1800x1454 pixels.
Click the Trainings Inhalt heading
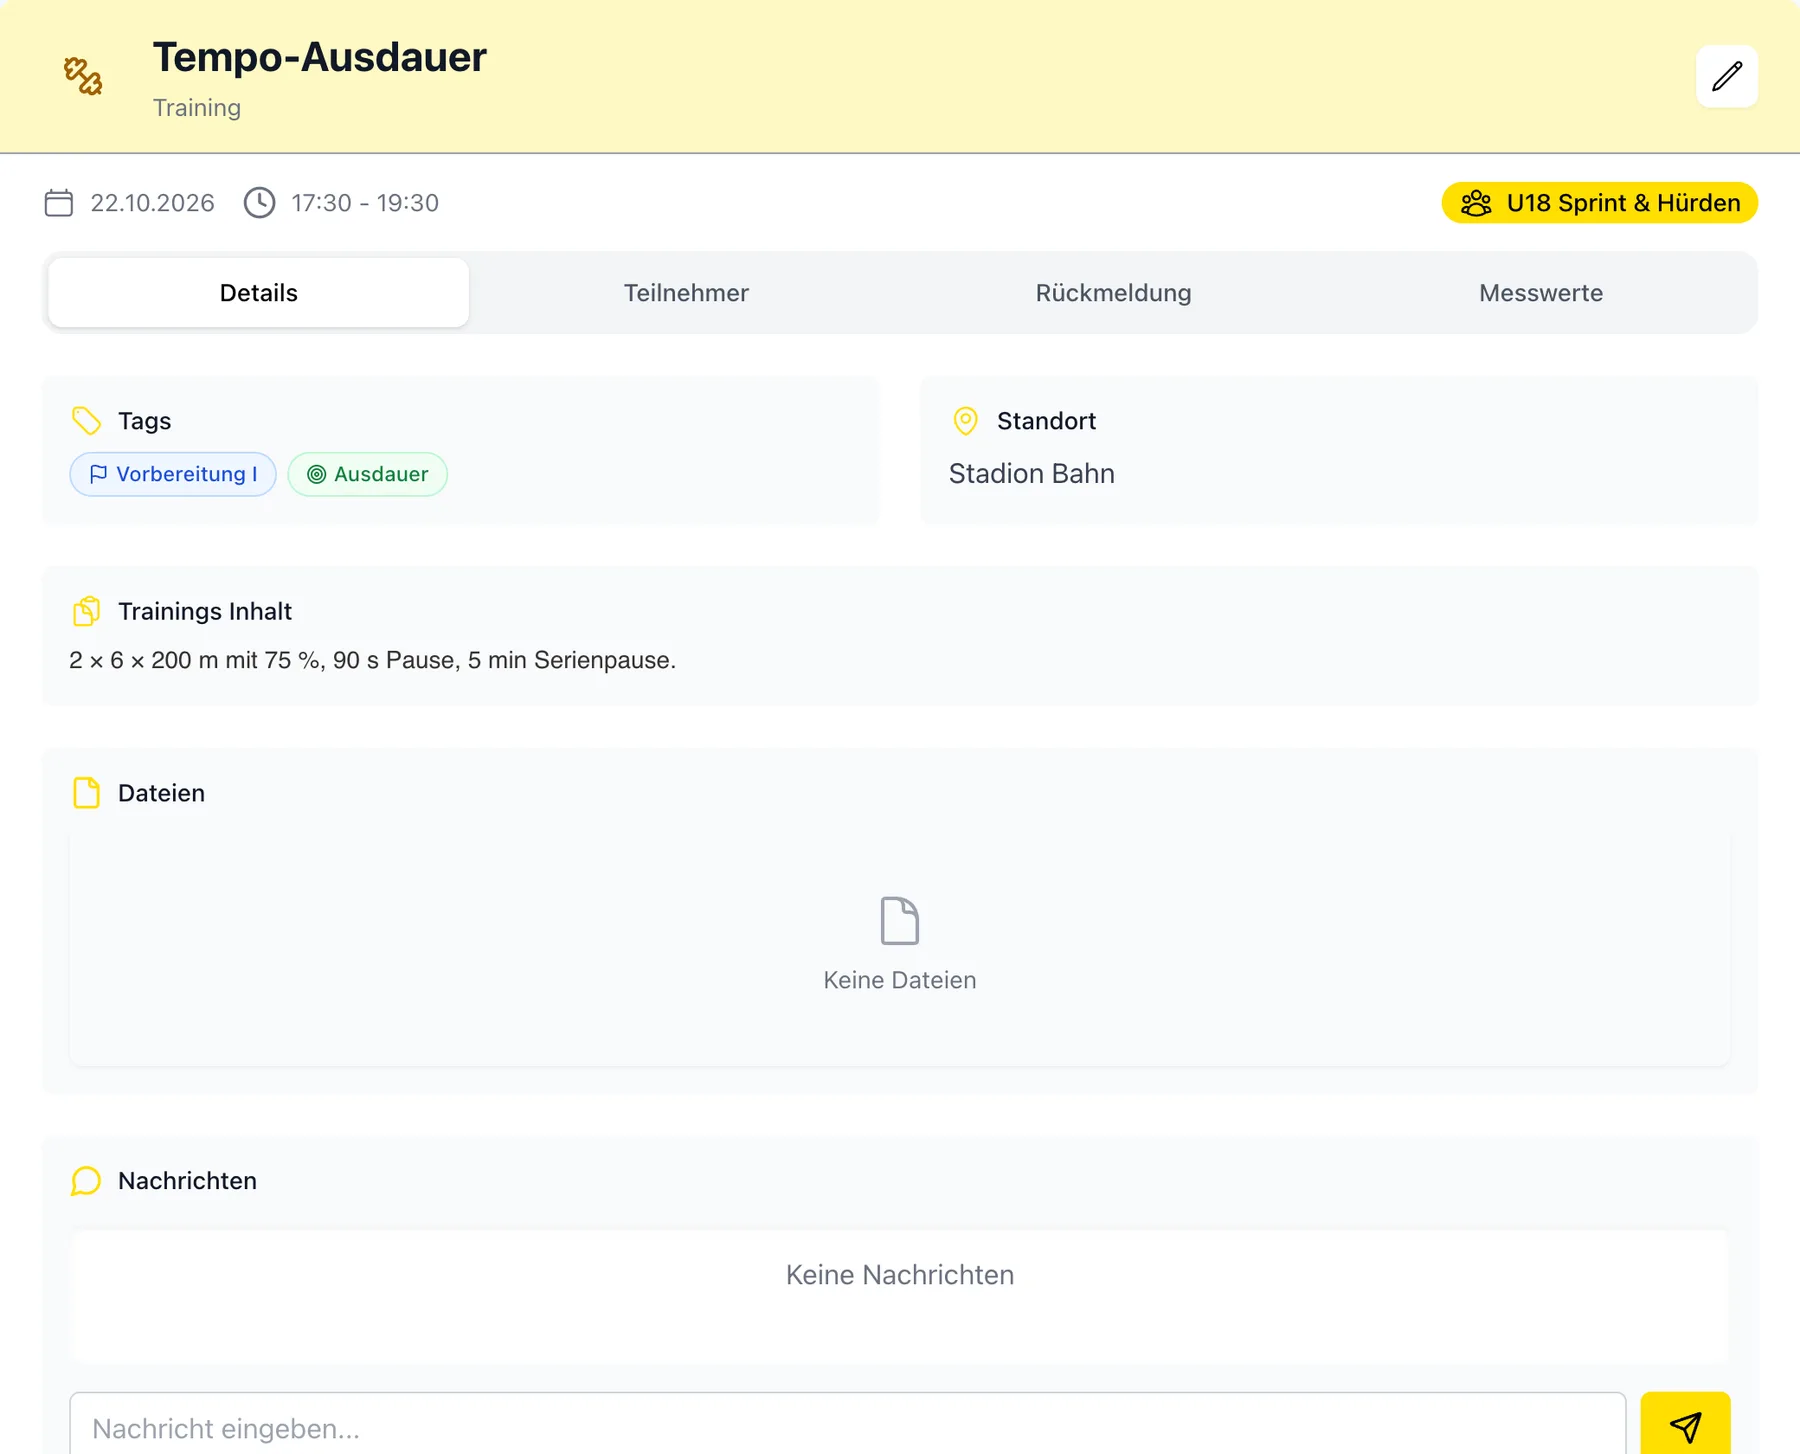[205, 612]
